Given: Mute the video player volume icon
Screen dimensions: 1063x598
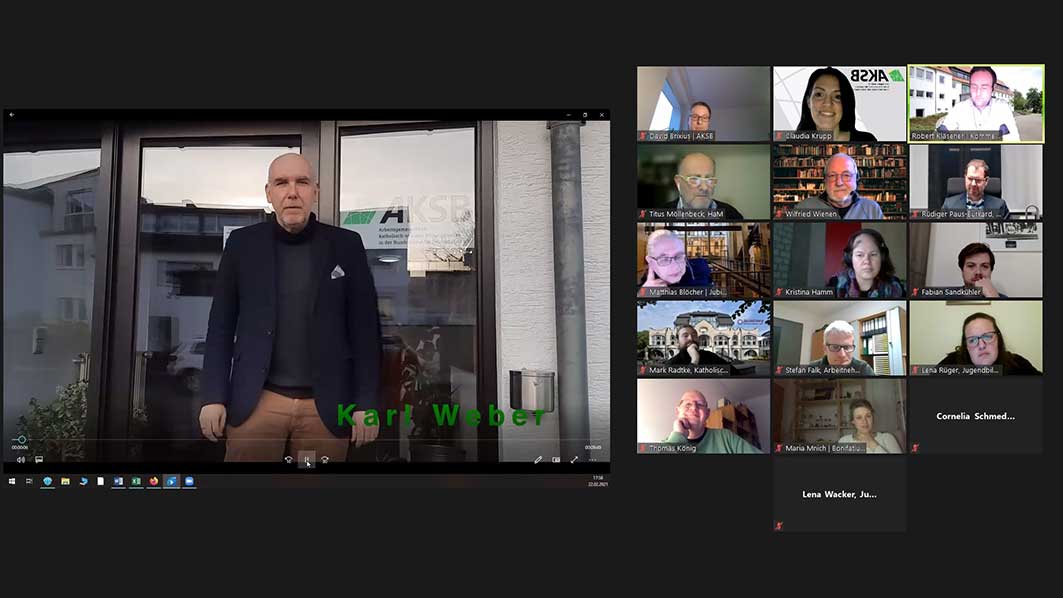Looking at the screenshot, I should pos(20,460).
